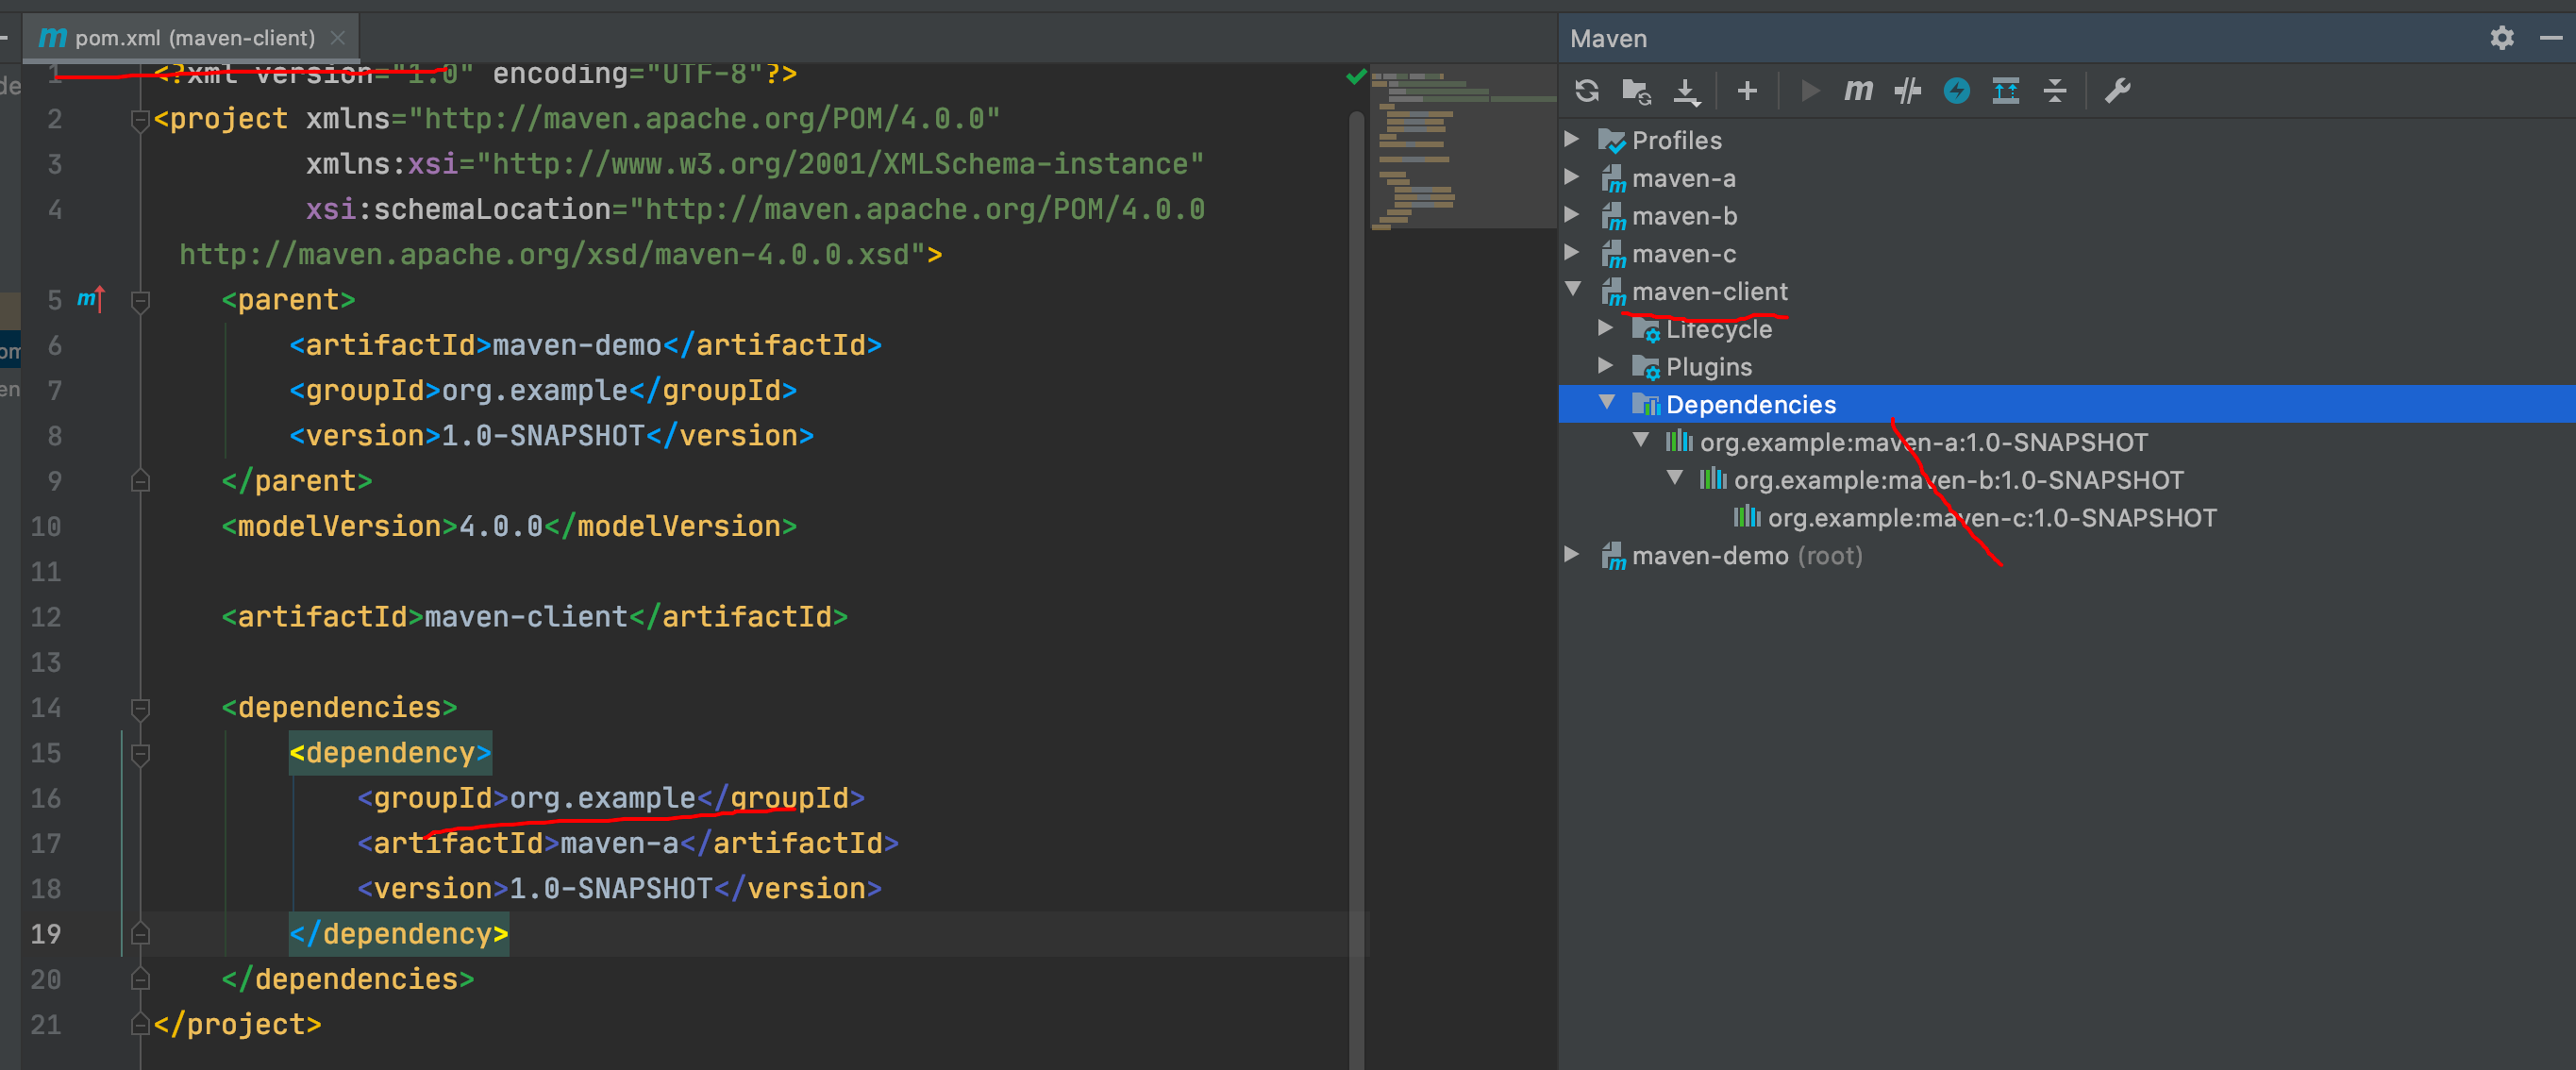
Task: Toggle Skip Tests Mode lightning icon
Action: pyautogui.click(x=1956, y=91)
